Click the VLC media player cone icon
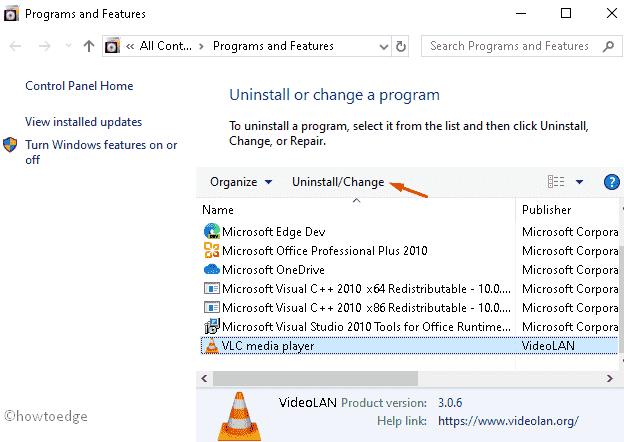 pos(210,346)
